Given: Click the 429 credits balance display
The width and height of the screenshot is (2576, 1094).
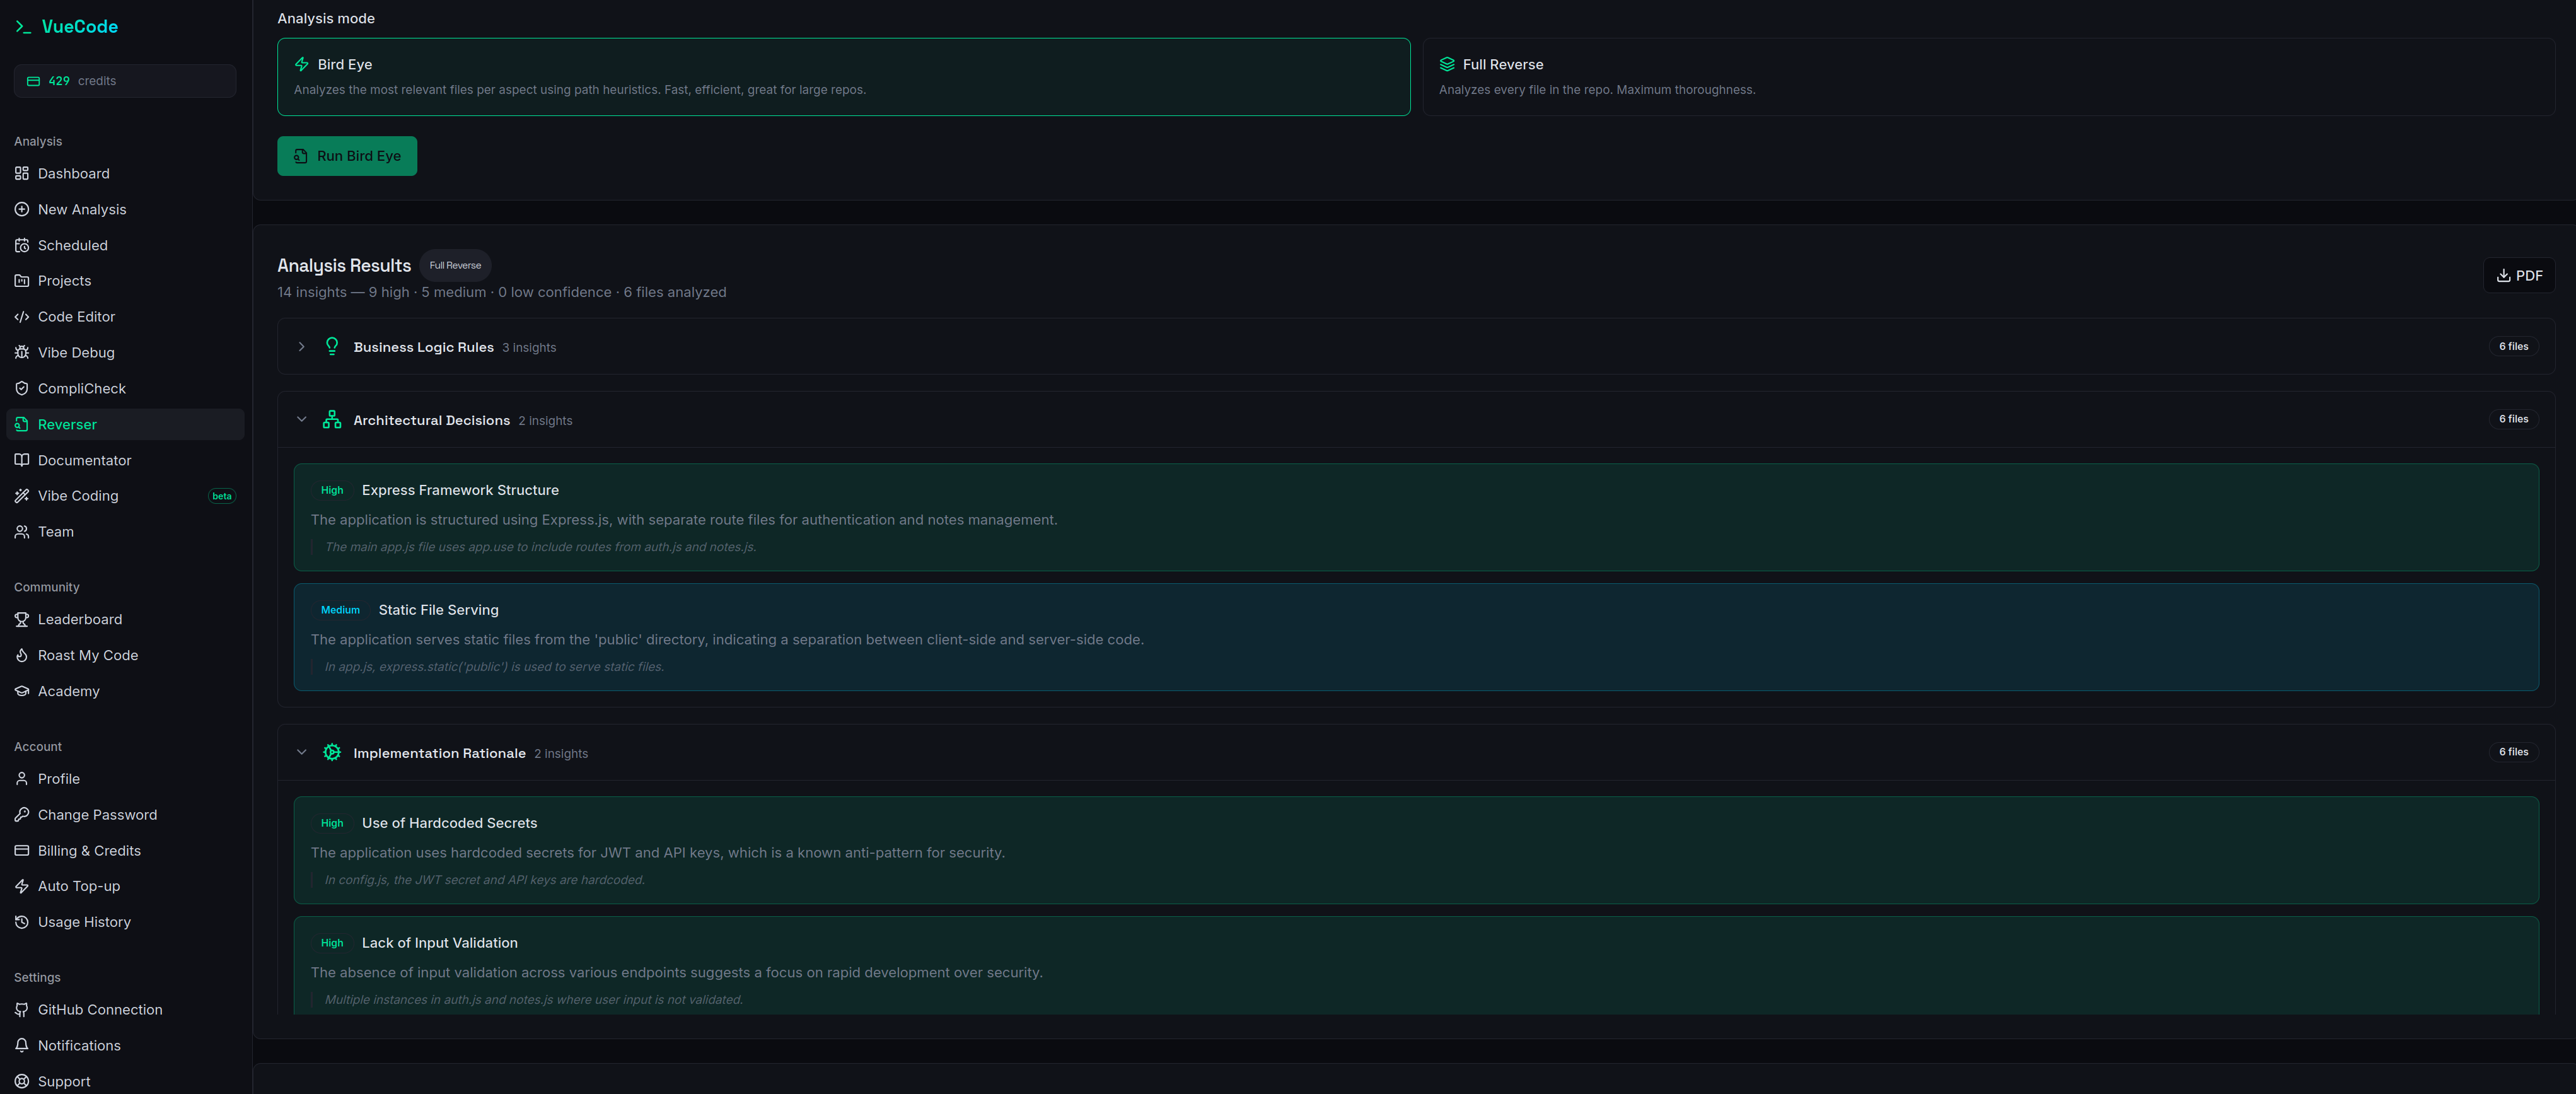Looking at the screenshot, I should (x=124, y=80).
